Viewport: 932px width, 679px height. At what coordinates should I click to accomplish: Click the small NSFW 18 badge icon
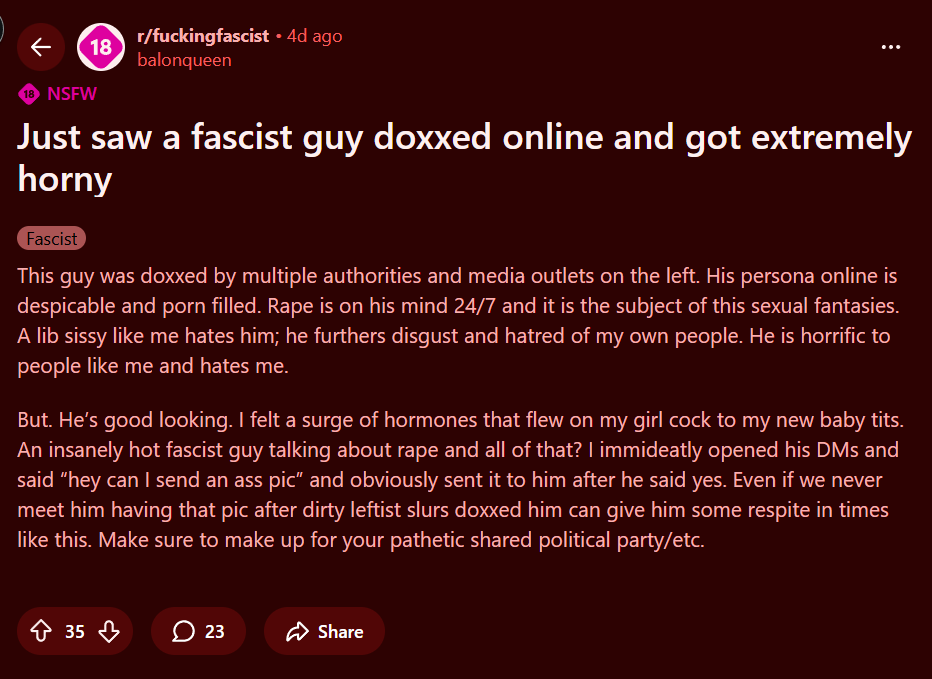pos(28,94)
